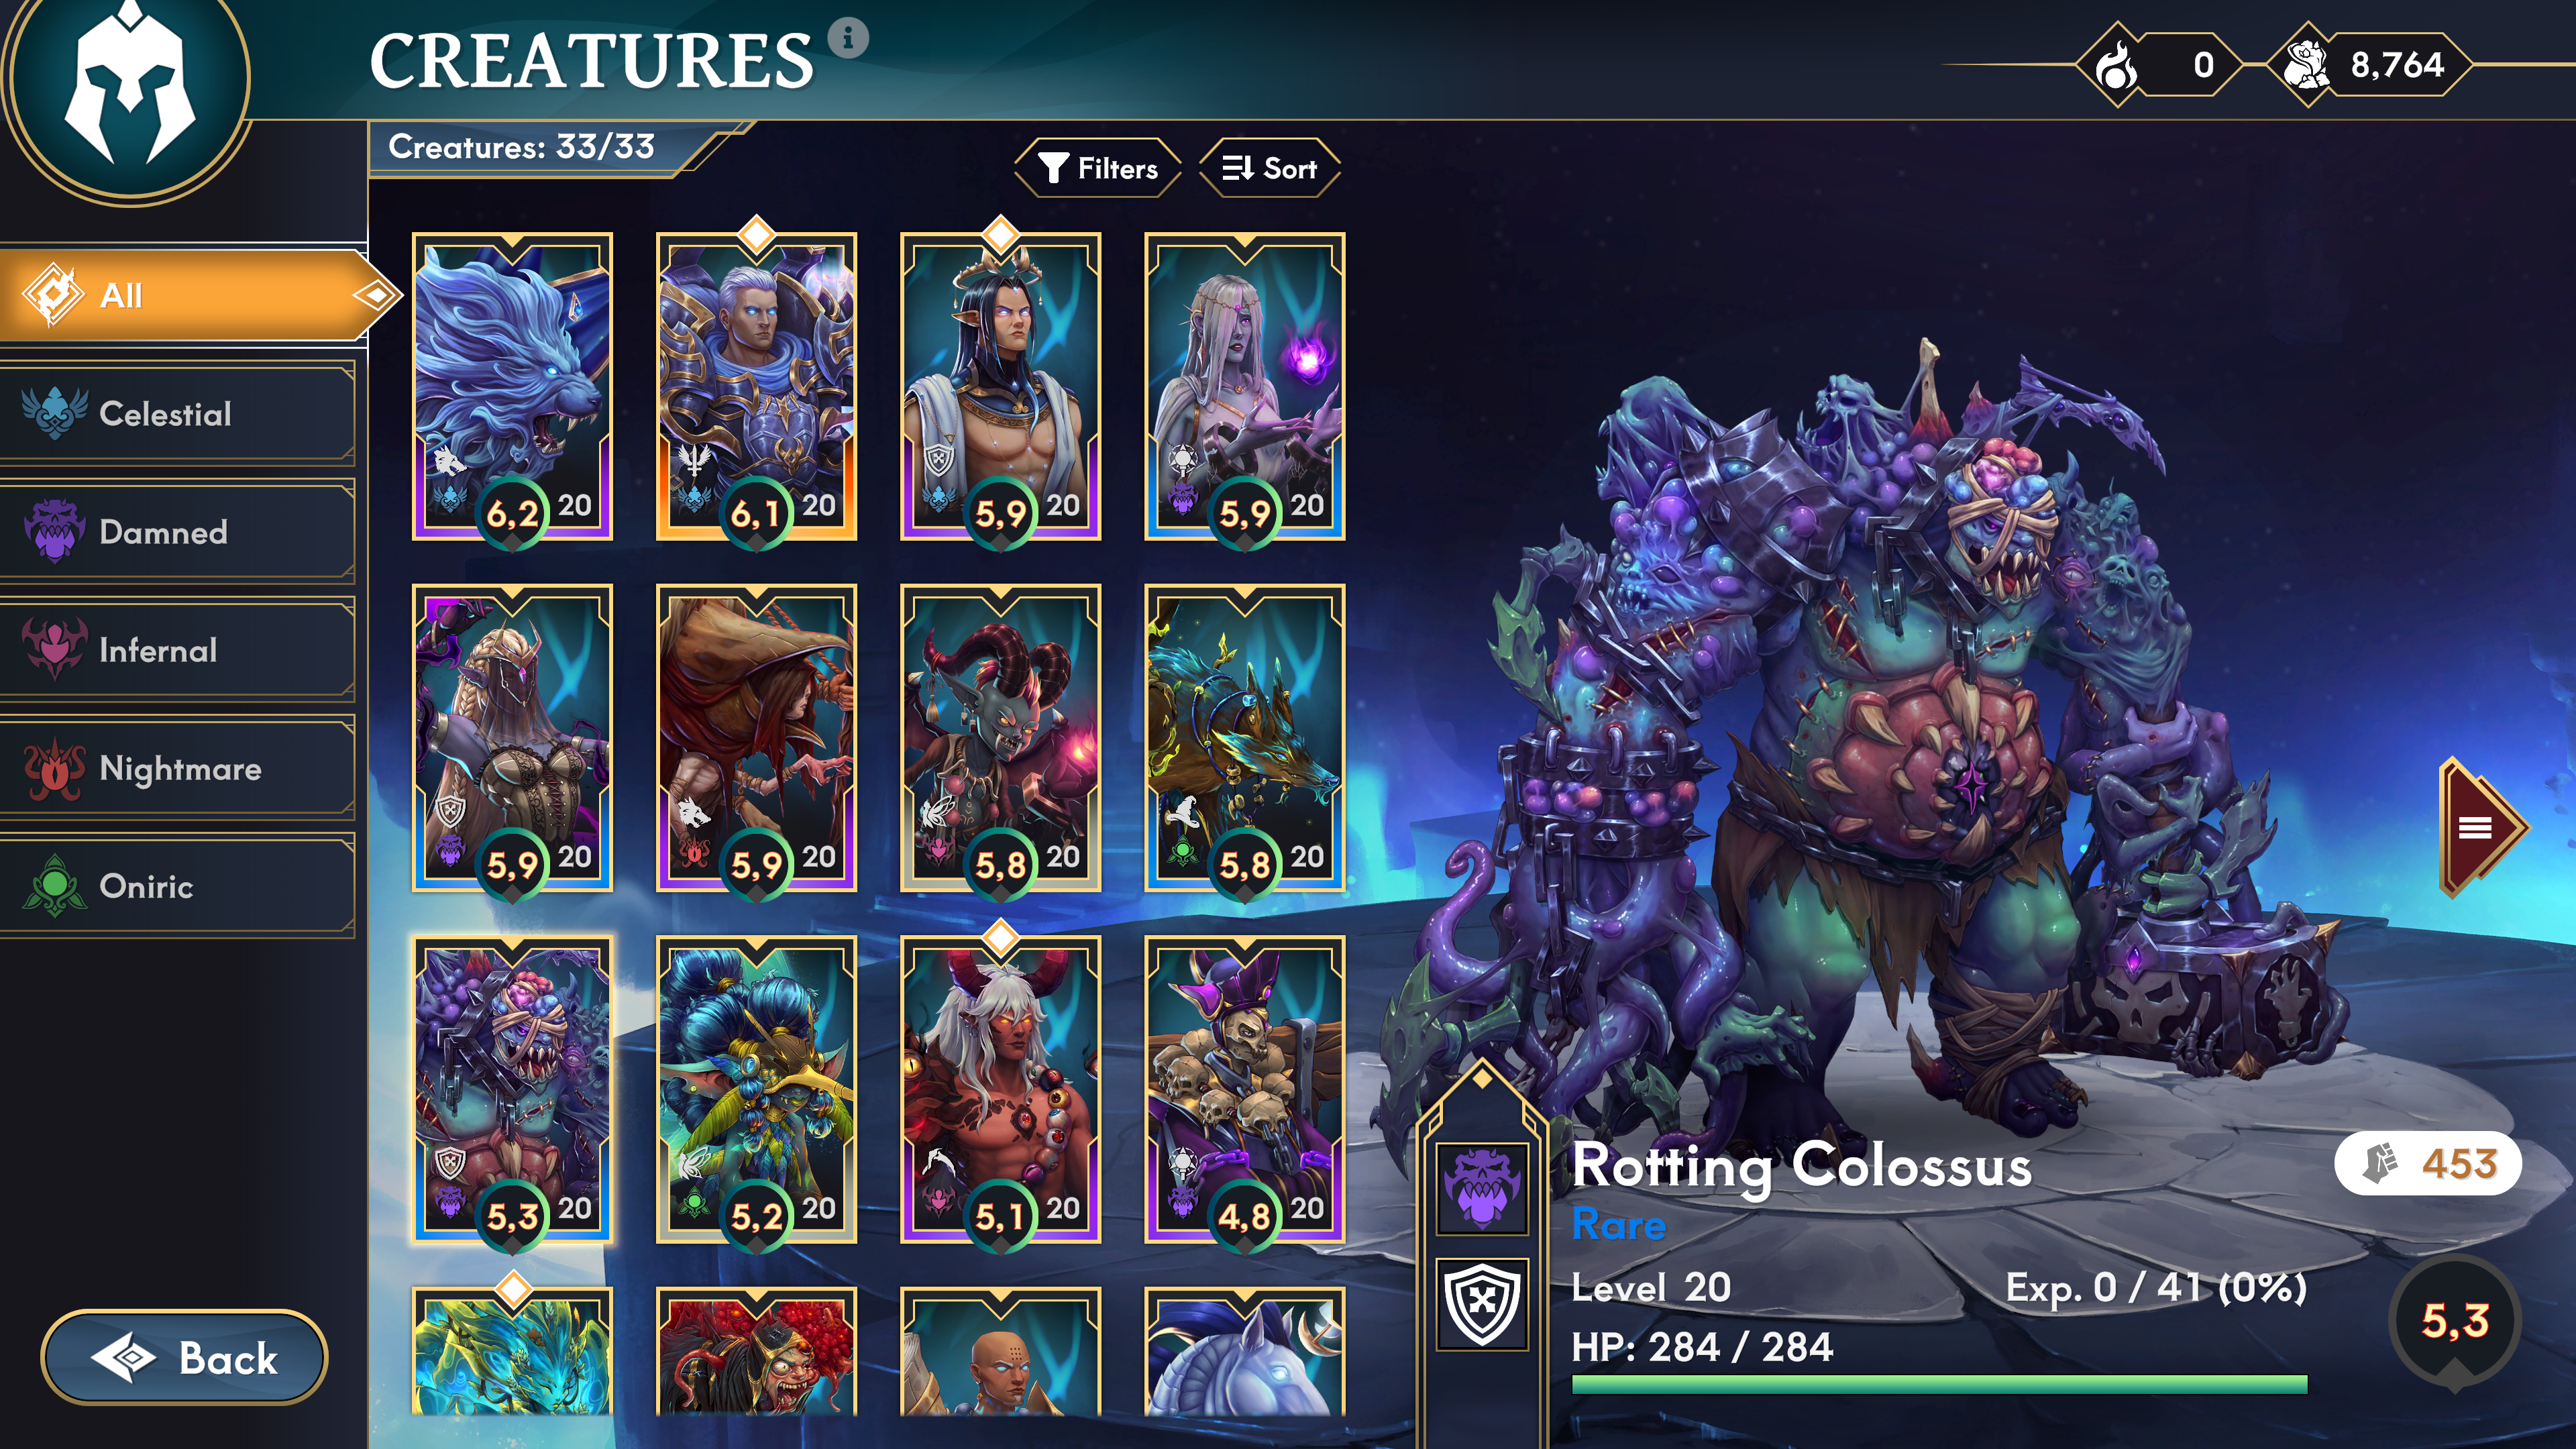Open the Sort options
2576x1449 pixels.
[1270, 168]
